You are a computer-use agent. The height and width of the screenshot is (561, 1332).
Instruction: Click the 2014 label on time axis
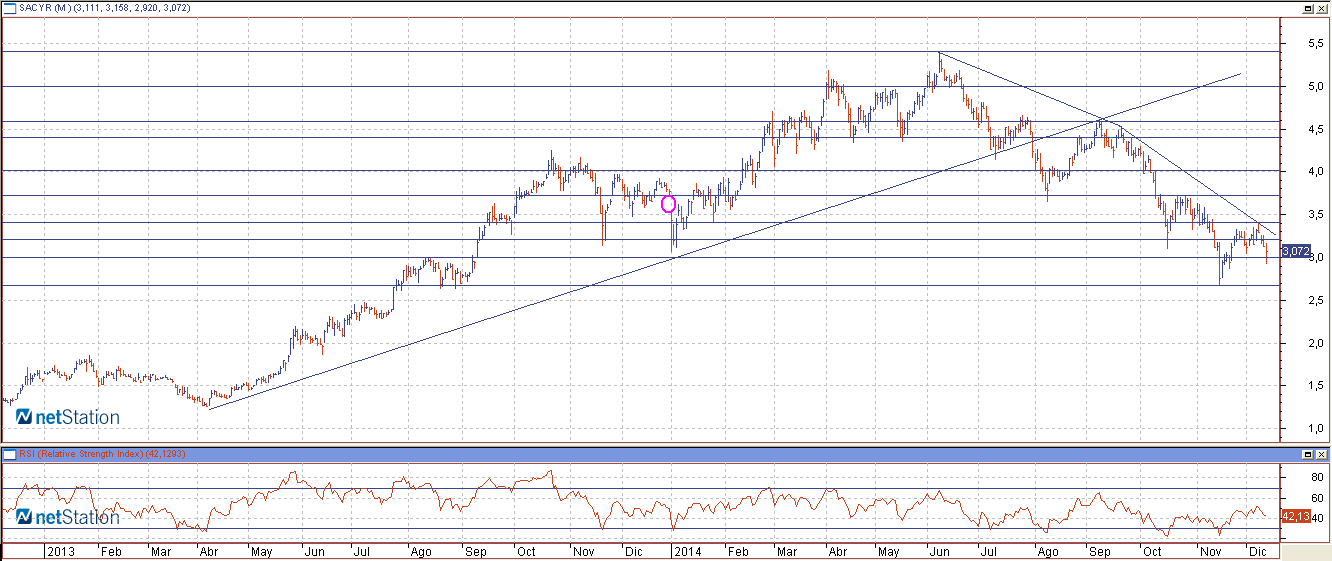(x=686, y=551)
